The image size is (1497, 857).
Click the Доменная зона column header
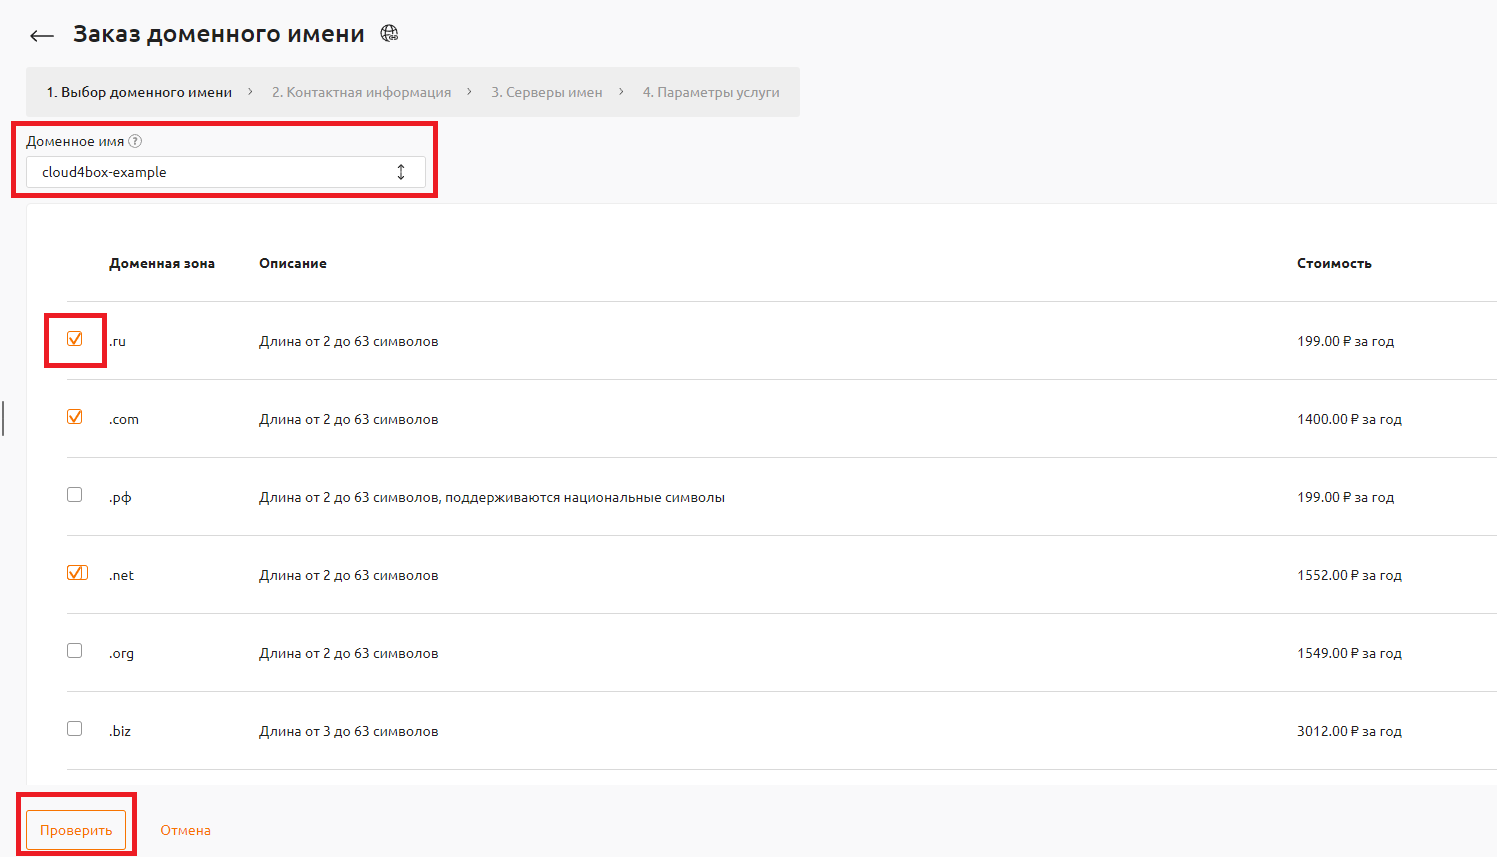tap(162, 264)
